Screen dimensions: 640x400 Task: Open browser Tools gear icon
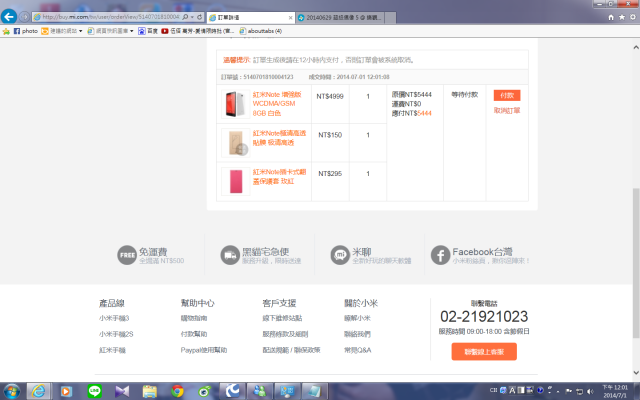click(633, 17)
